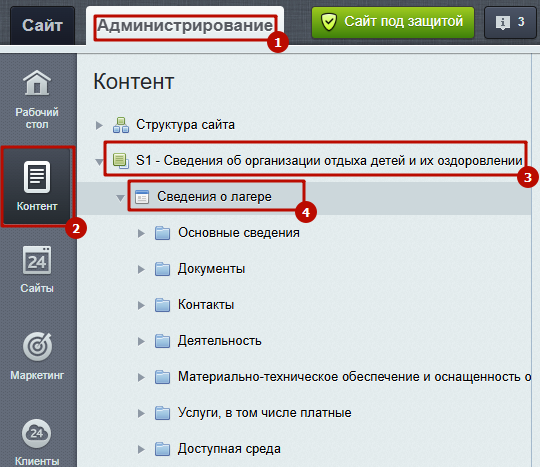Expand the Деятельность folder arrow

(141, 341)
